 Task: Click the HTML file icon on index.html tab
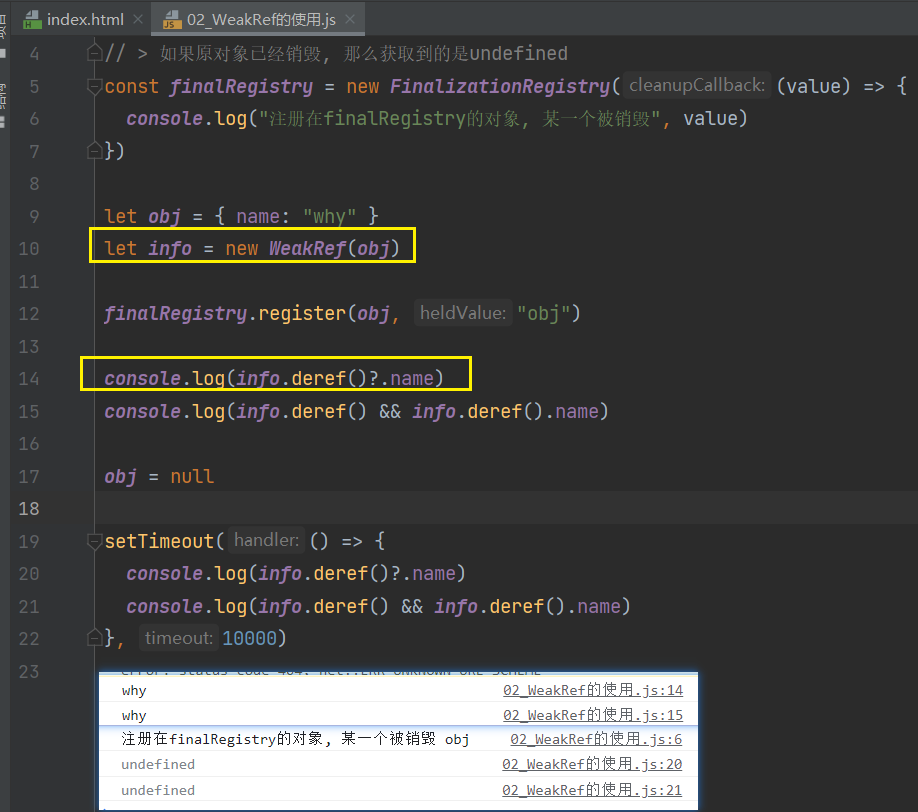point(32,20)
